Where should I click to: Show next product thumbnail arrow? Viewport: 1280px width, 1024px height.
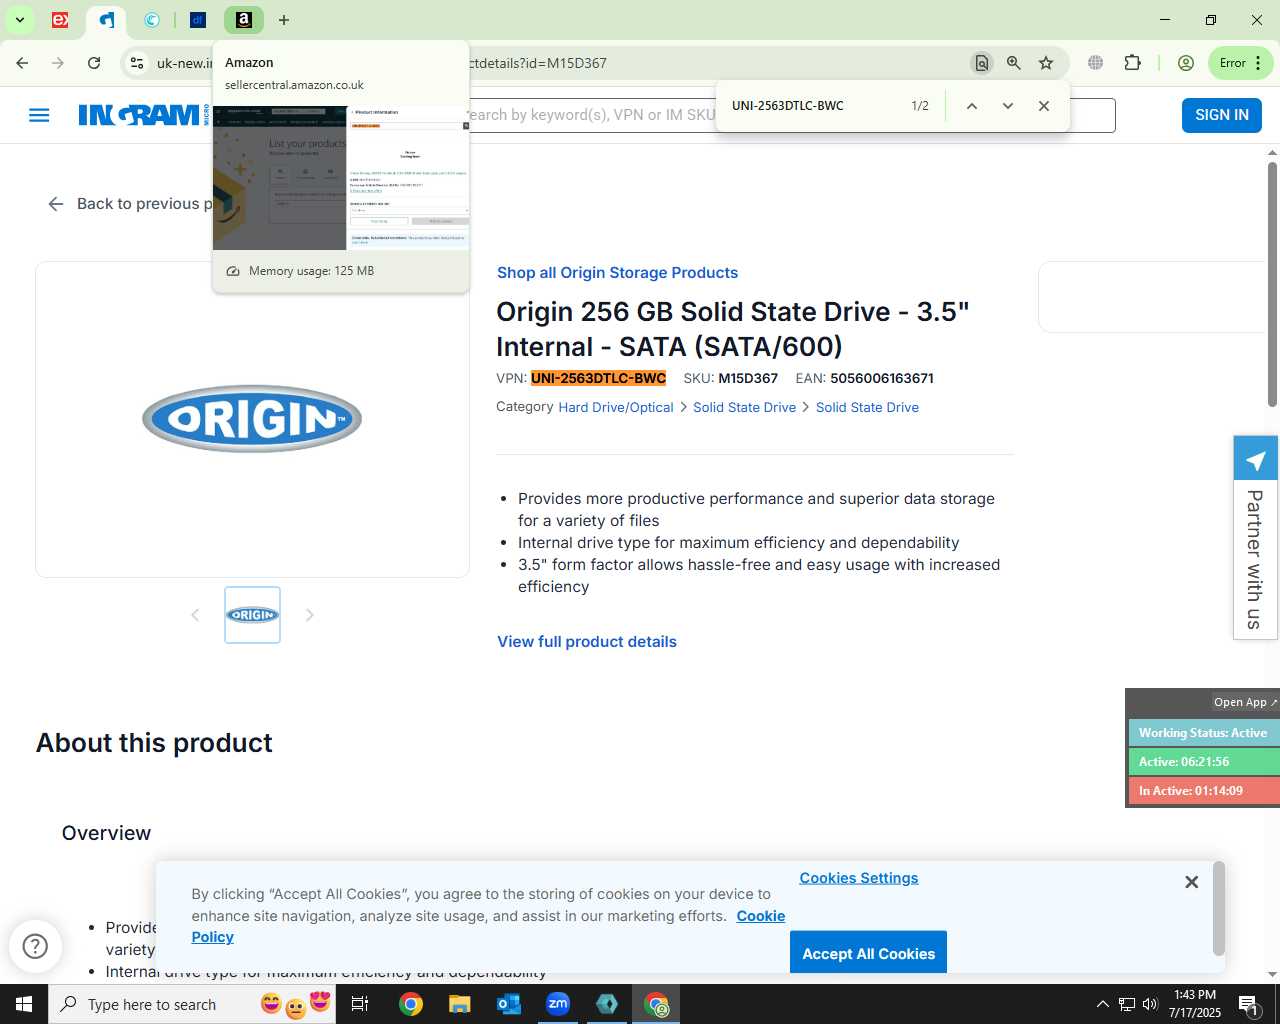[309, 615]
